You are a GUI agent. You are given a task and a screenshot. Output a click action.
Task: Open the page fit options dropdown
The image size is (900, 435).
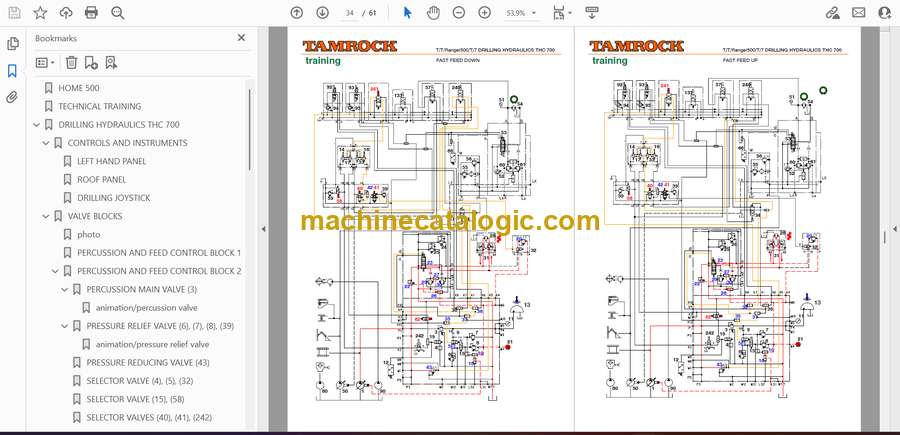coord(562,13)
